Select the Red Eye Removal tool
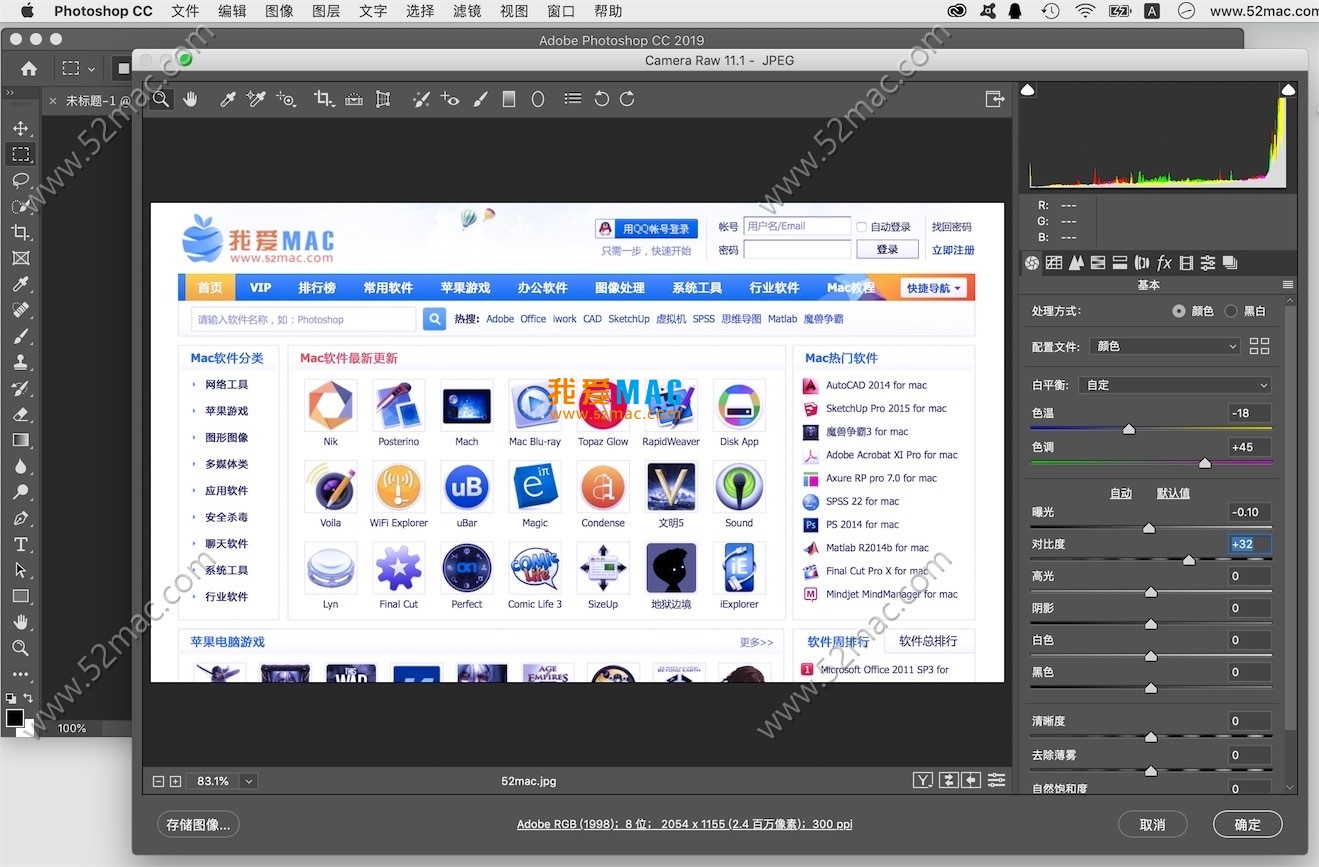1319x867 pixels. click(450, 99)
